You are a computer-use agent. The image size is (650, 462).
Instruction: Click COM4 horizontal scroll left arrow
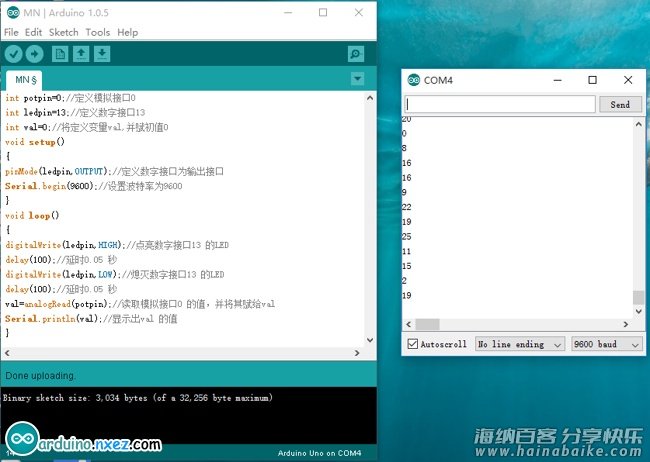(409, 324)
